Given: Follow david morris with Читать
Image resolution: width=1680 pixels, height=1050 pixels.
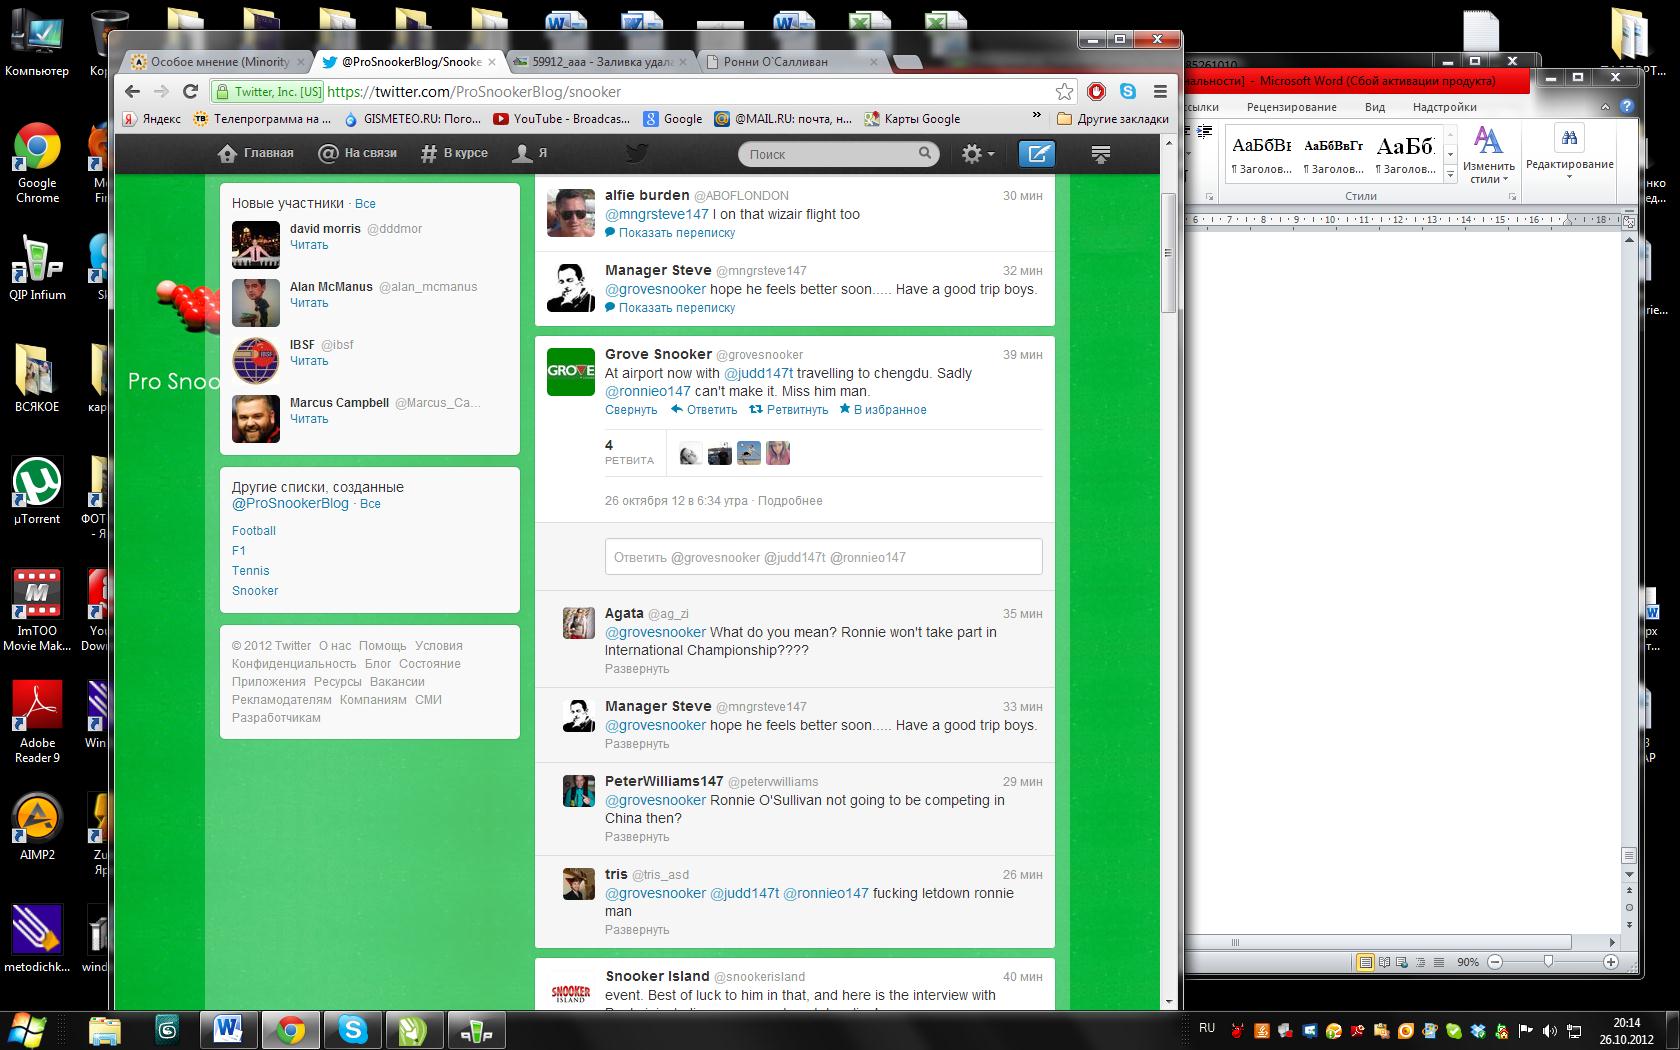Looking at the screenshot, I should pyautogui.click(x=309, y=245).
